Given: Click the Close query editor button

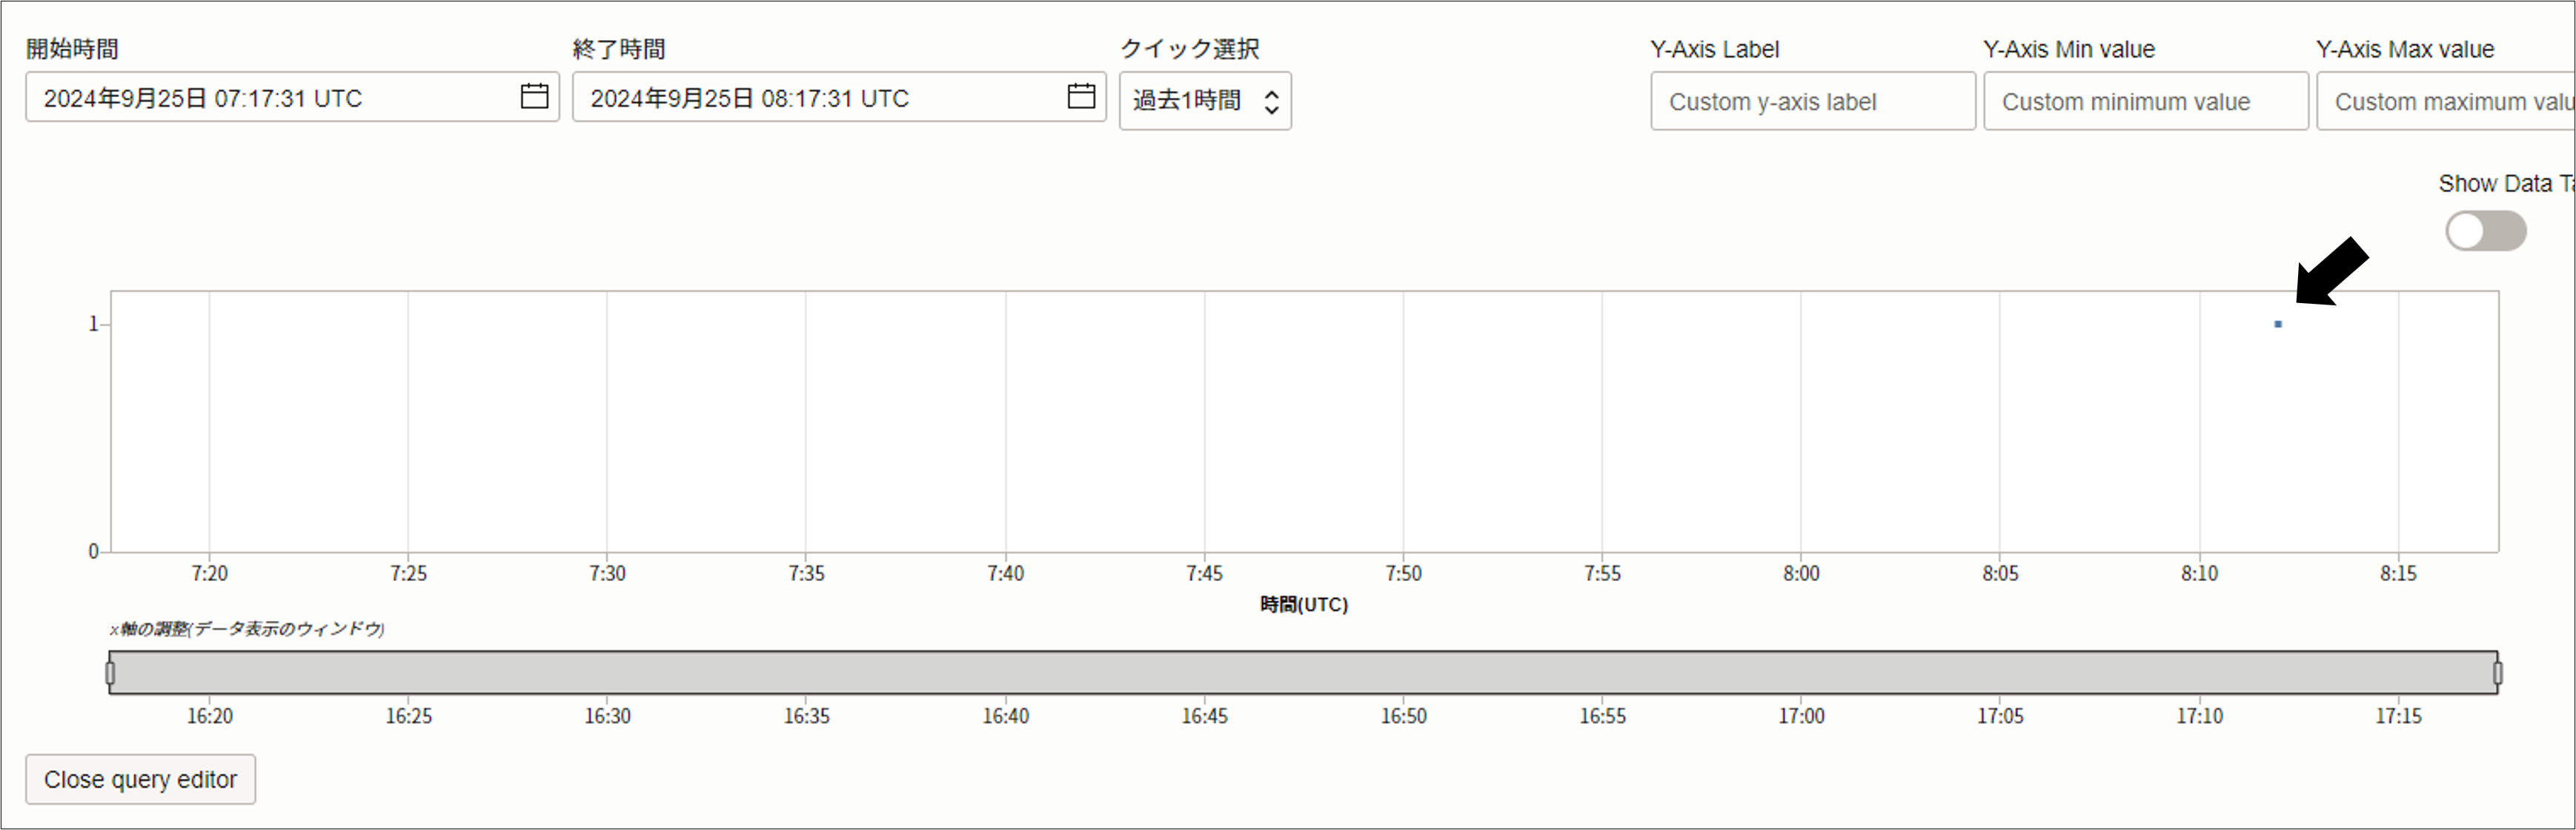Looking at the screenshot, I should pyautogui.click(x=140, y=779).
